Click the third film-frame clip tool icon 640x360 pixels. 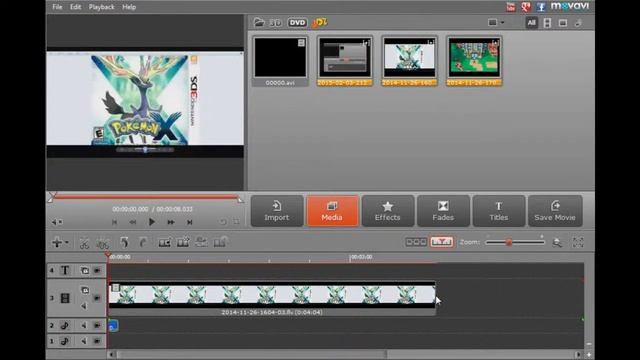(201, 242)
